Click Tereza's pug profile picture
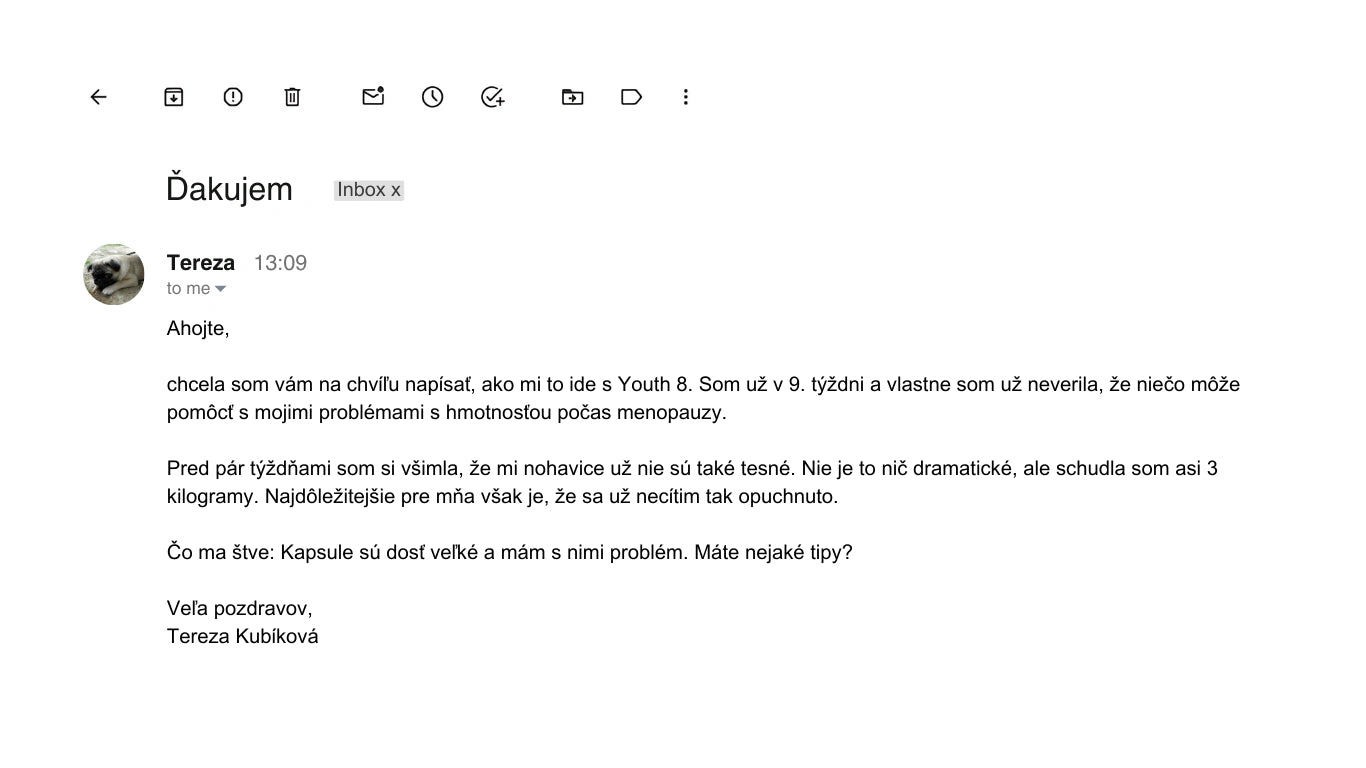 click(x=114, y=274)
